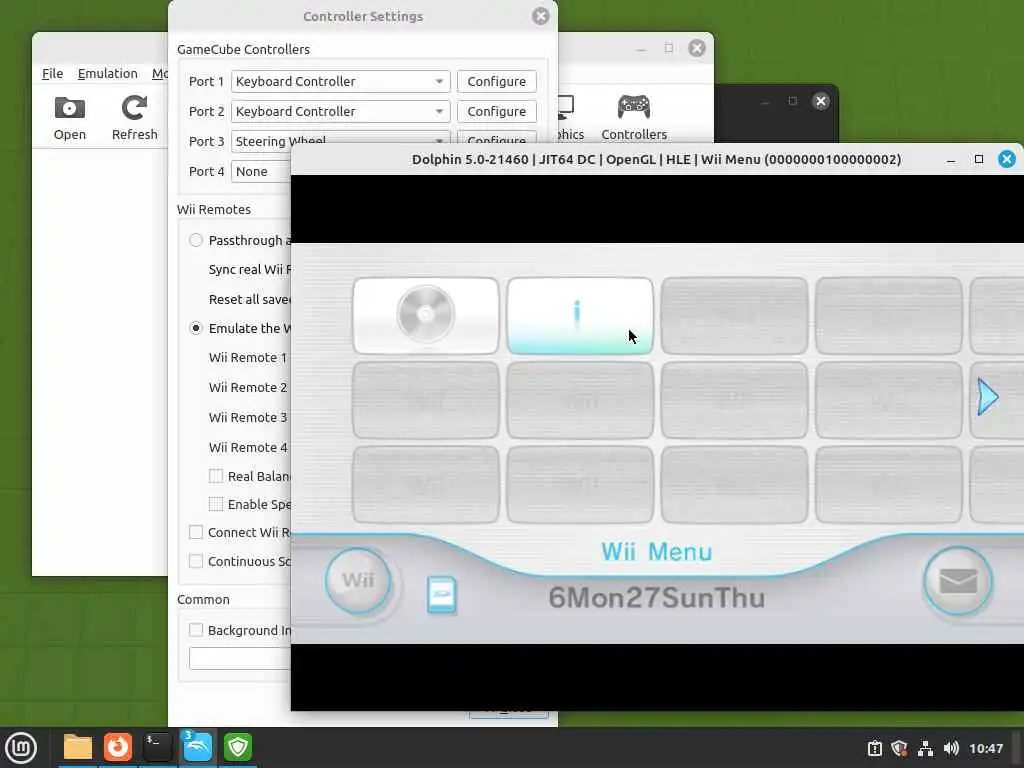1024x768 pixels.
Task: Open the Disc Channel tile in Wii Menu
Action: [x=426, y=316]
